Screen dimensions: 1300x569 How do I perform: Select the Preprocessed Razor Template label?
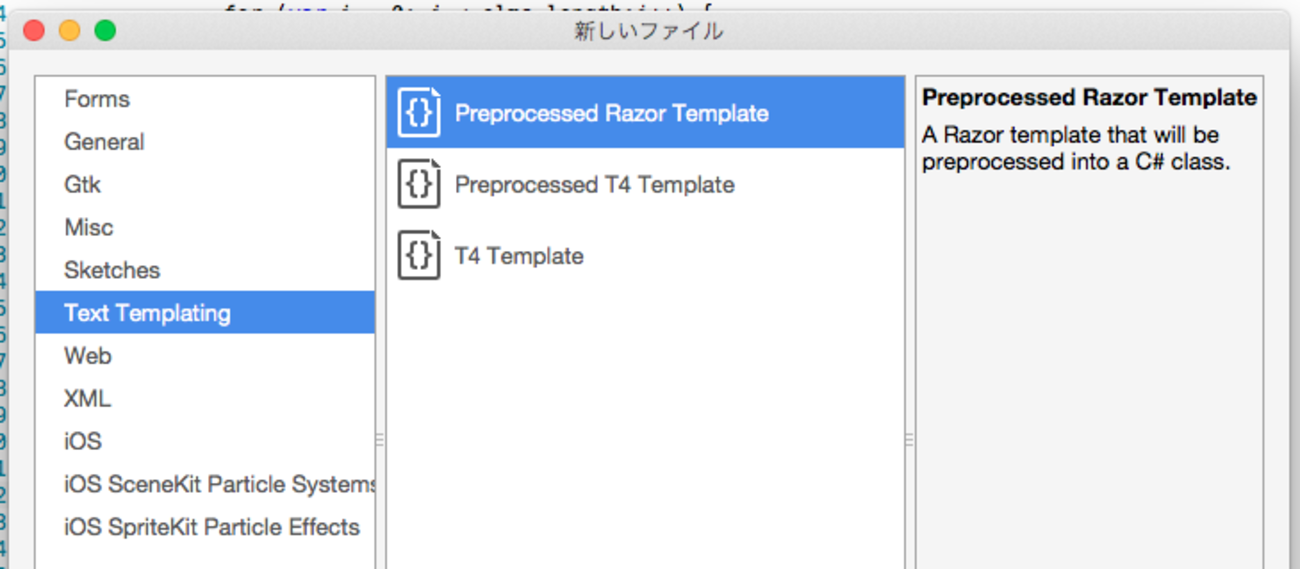pos(611,113)
